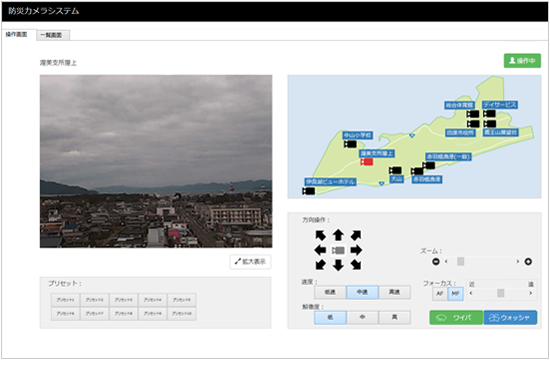Enable MF manual focus mode
This screenshot has width=550, height=388.
[x=455, y=294]
